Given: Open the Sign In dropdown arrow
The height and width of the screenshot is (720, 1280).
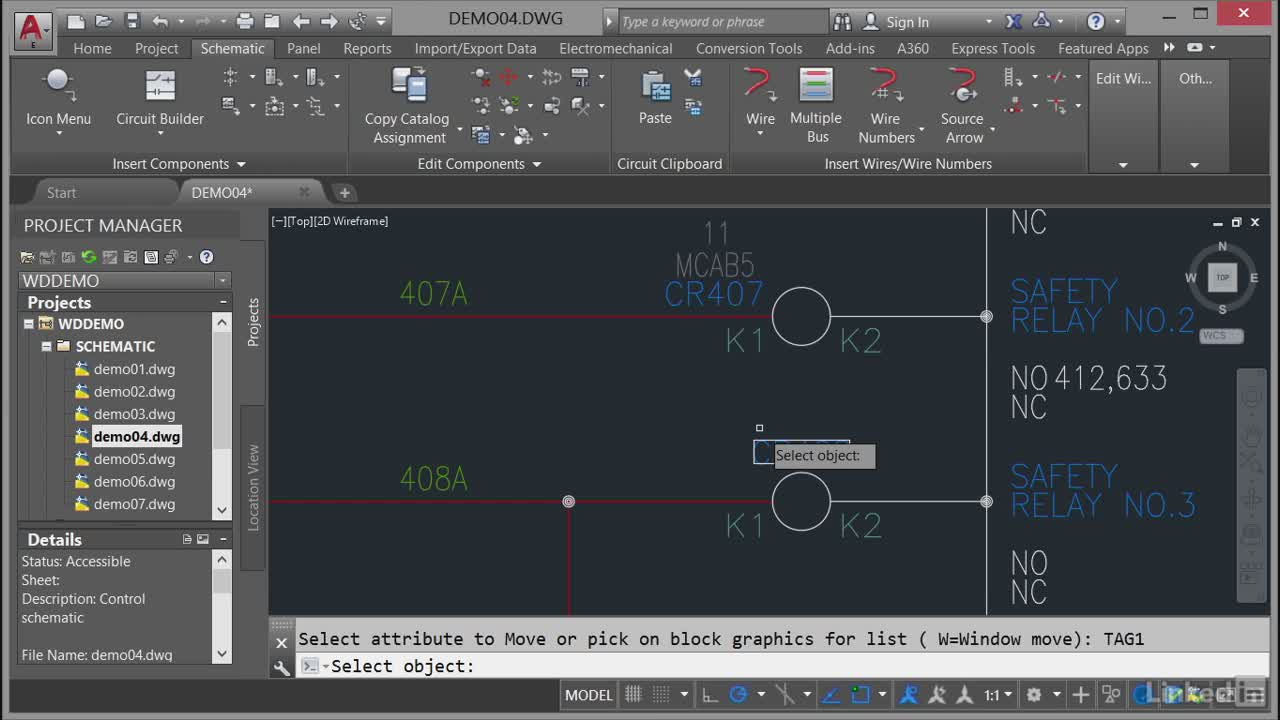Looking at the screenshot, I should (989, 22).
